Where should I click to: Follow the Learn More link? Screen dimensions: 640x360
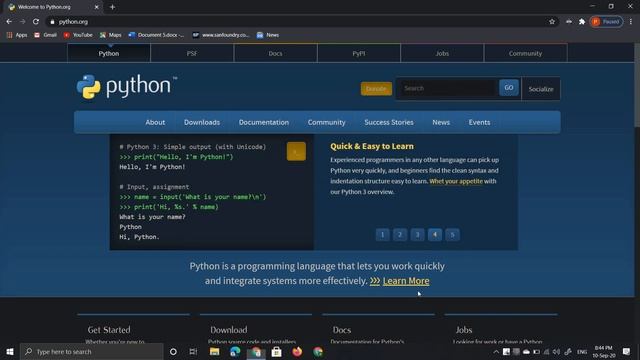tap(406, 281)
